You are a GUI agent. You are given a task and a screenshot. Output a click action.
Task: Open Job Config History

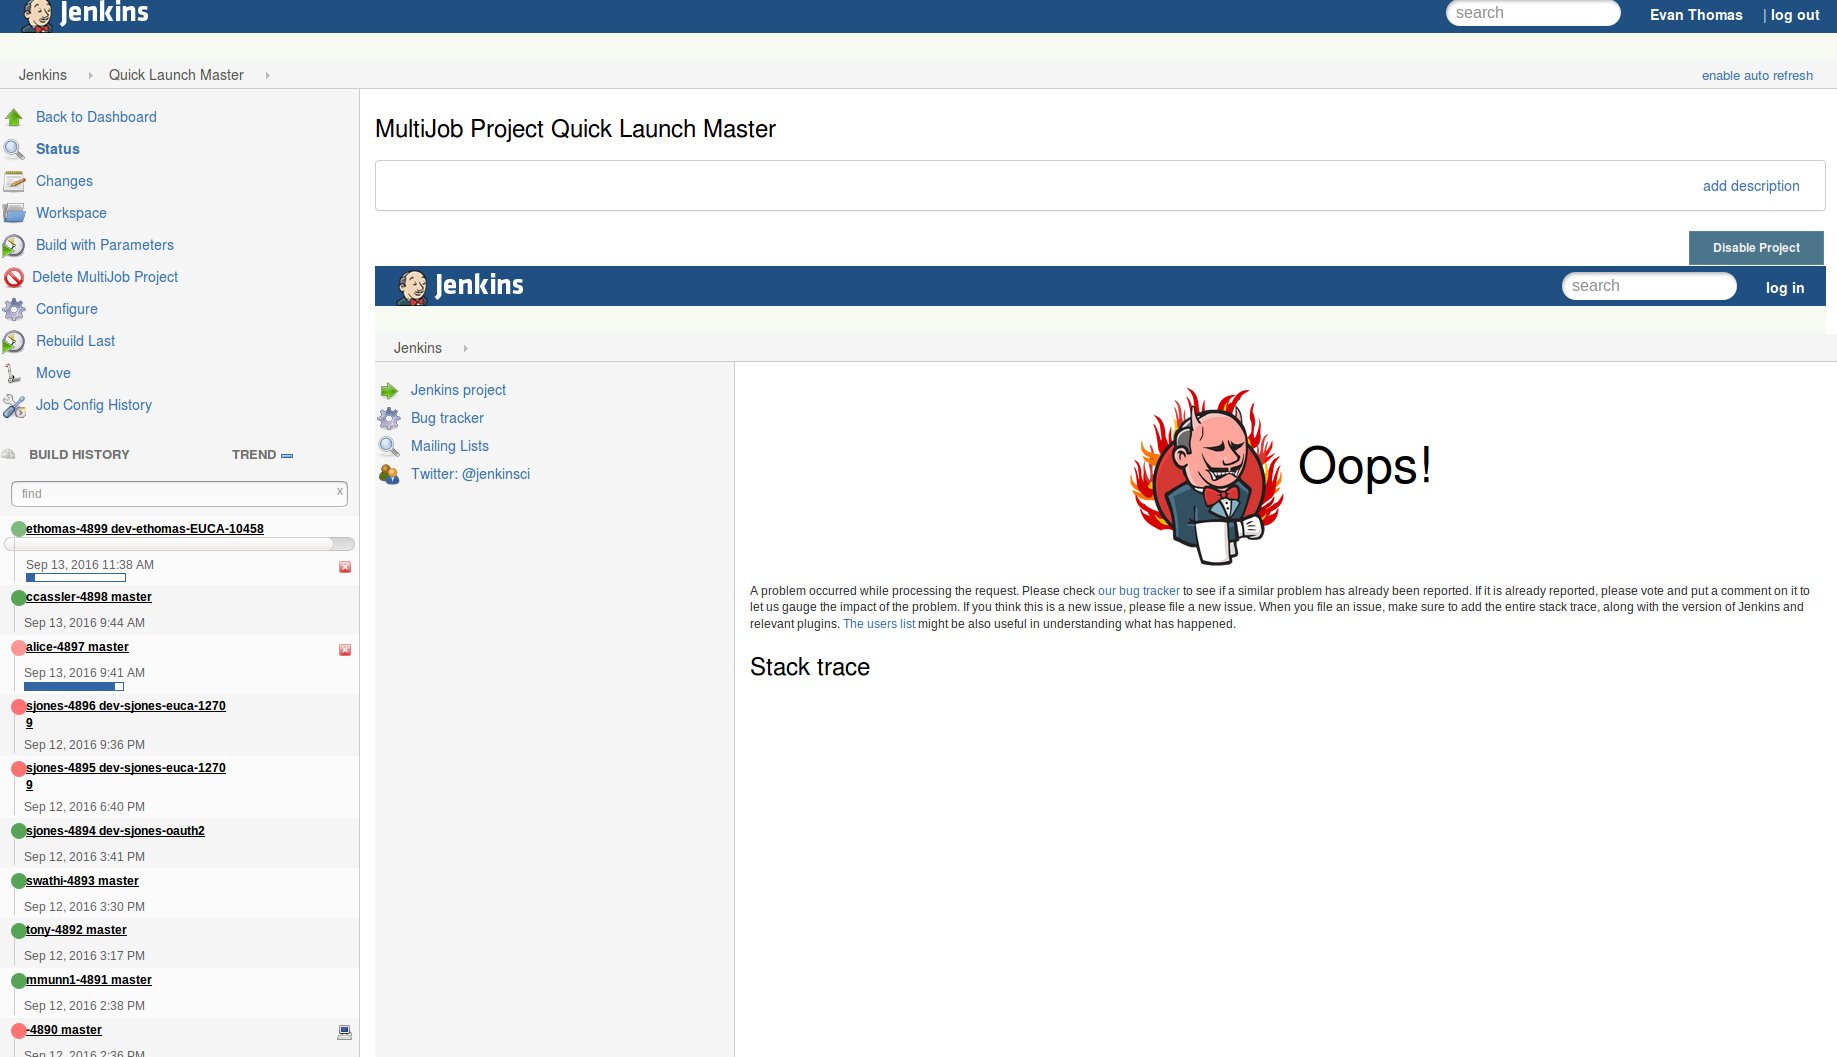click(x=94, y=405)
